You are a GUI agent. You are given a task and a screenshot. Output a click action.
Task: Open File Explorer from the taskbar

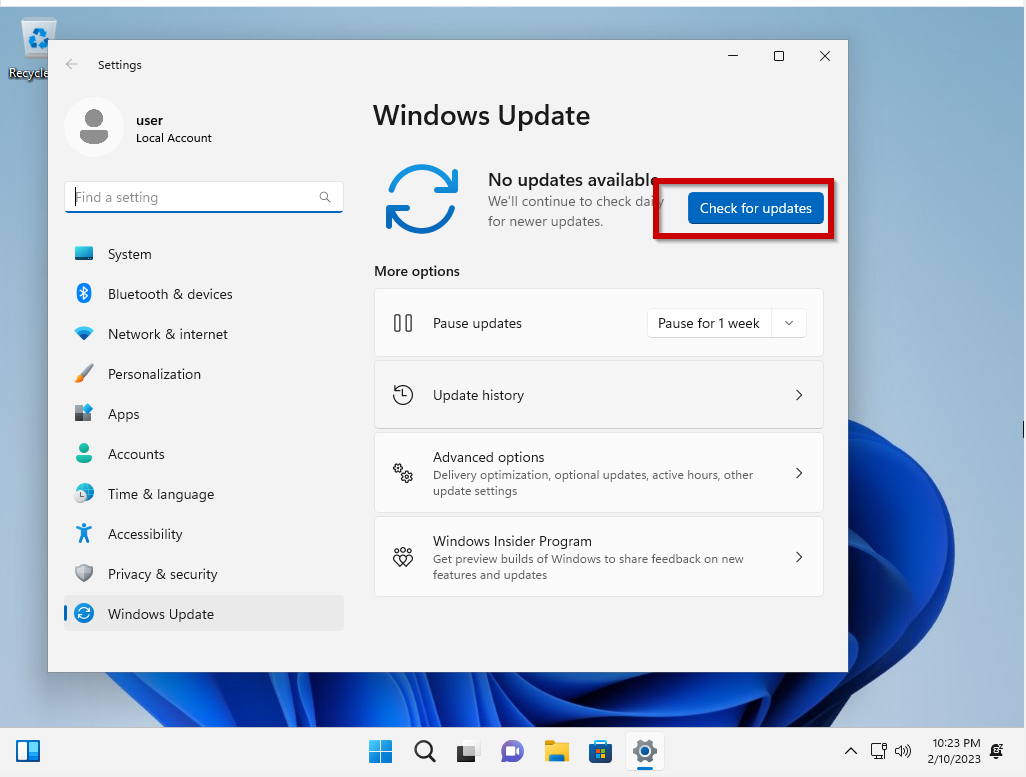pos(556,751)
